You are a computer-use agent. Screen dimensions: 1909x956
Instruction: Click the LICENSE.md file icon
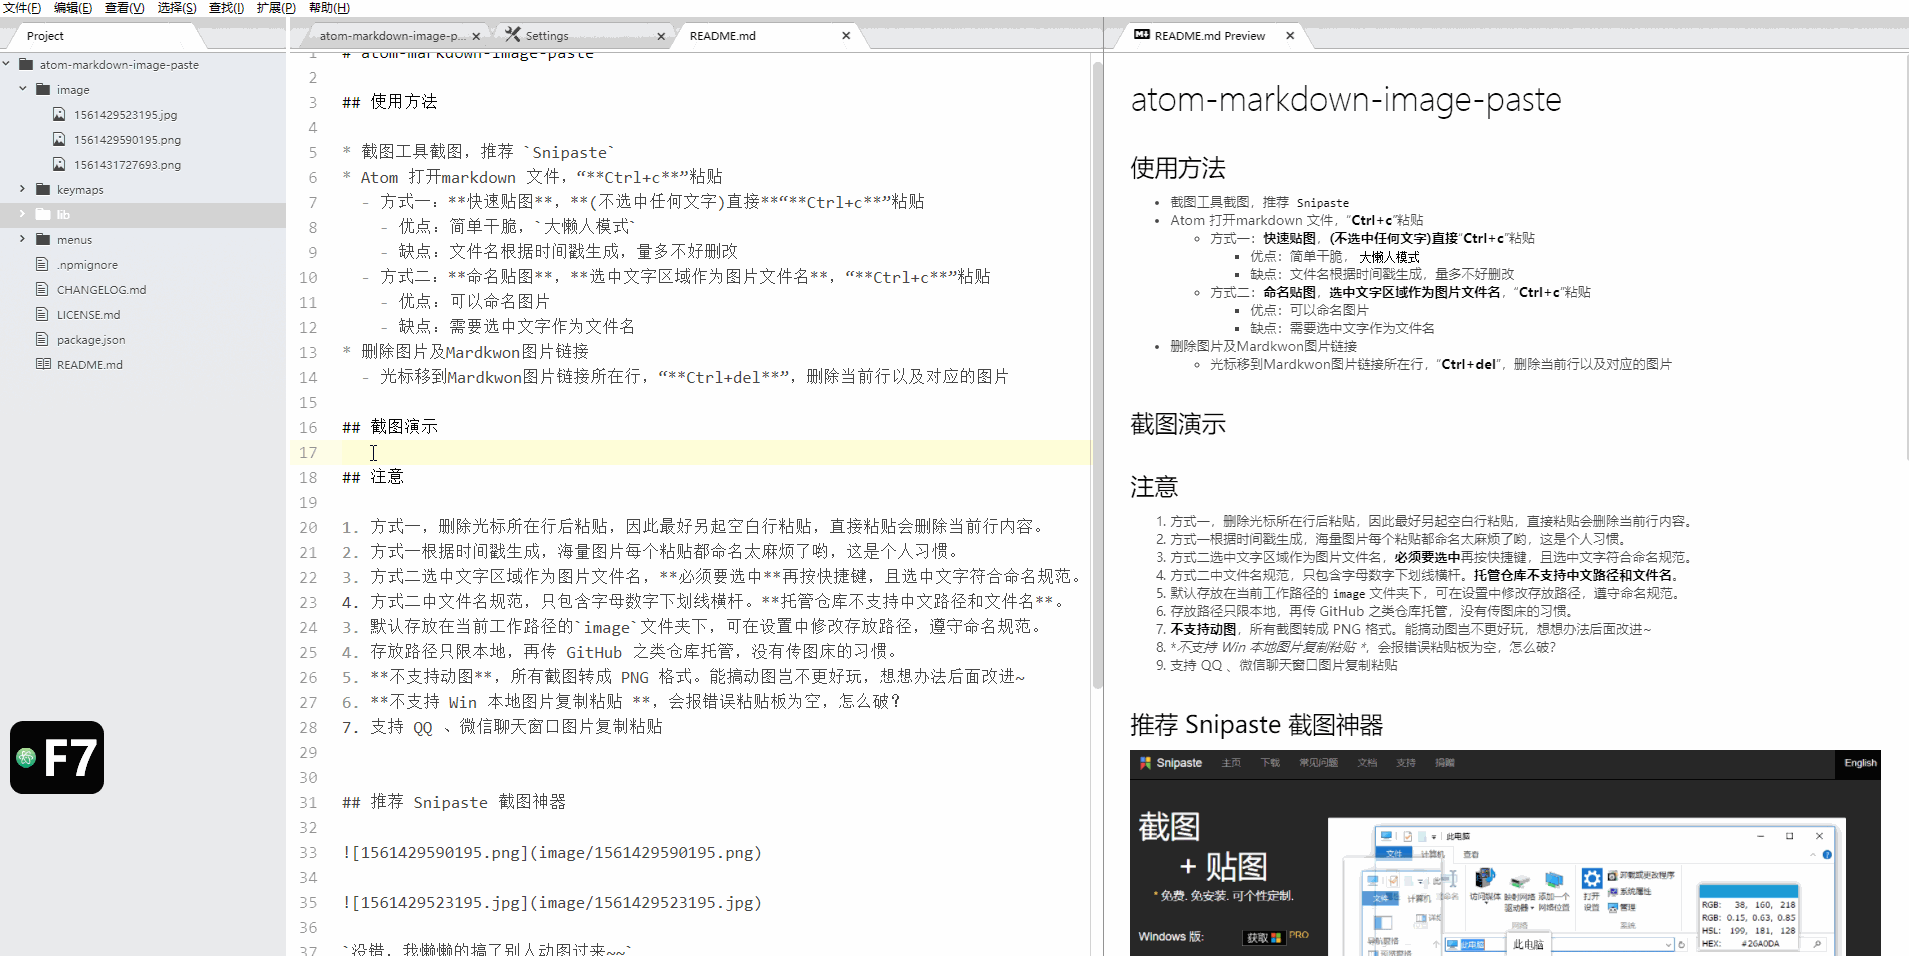point(42,314)
